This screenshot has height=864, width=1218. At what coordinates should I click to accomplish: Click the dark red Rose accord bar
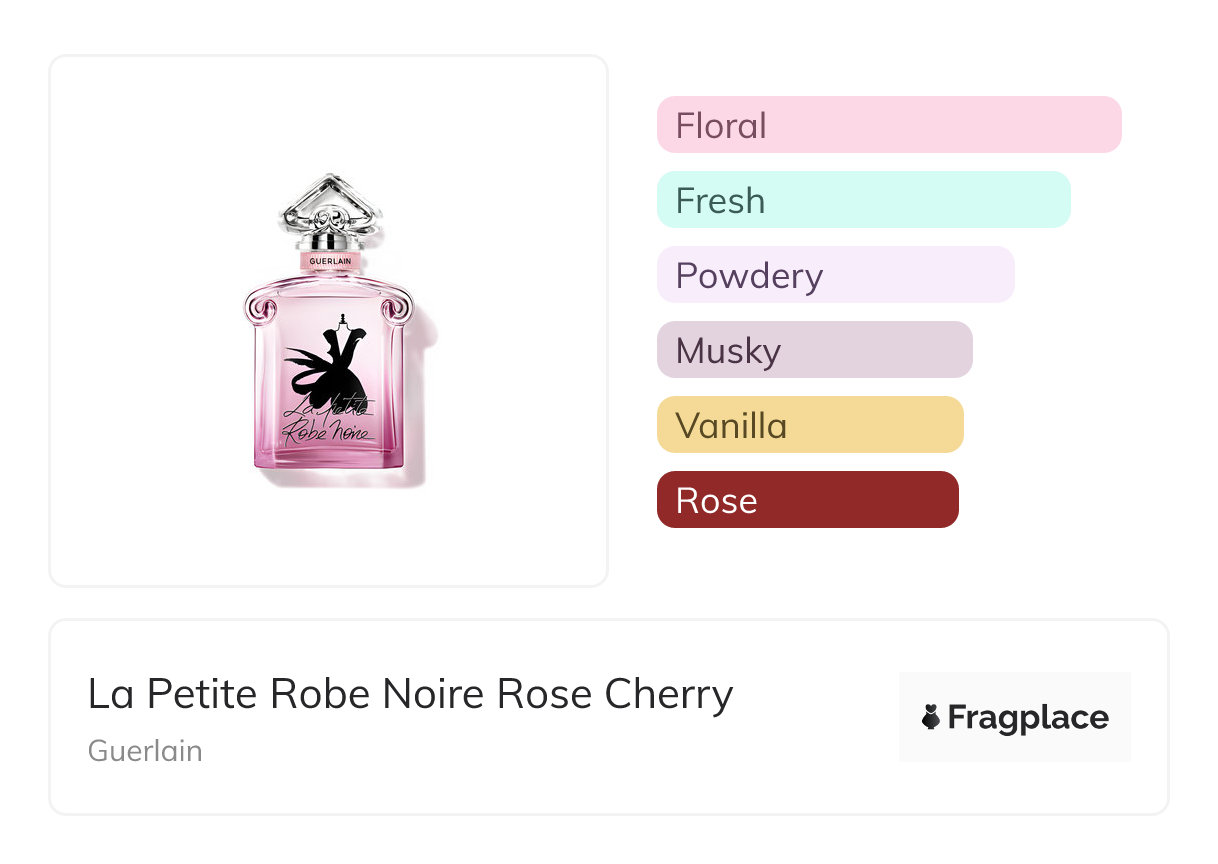pyautogui.click(x=807, y=500)
